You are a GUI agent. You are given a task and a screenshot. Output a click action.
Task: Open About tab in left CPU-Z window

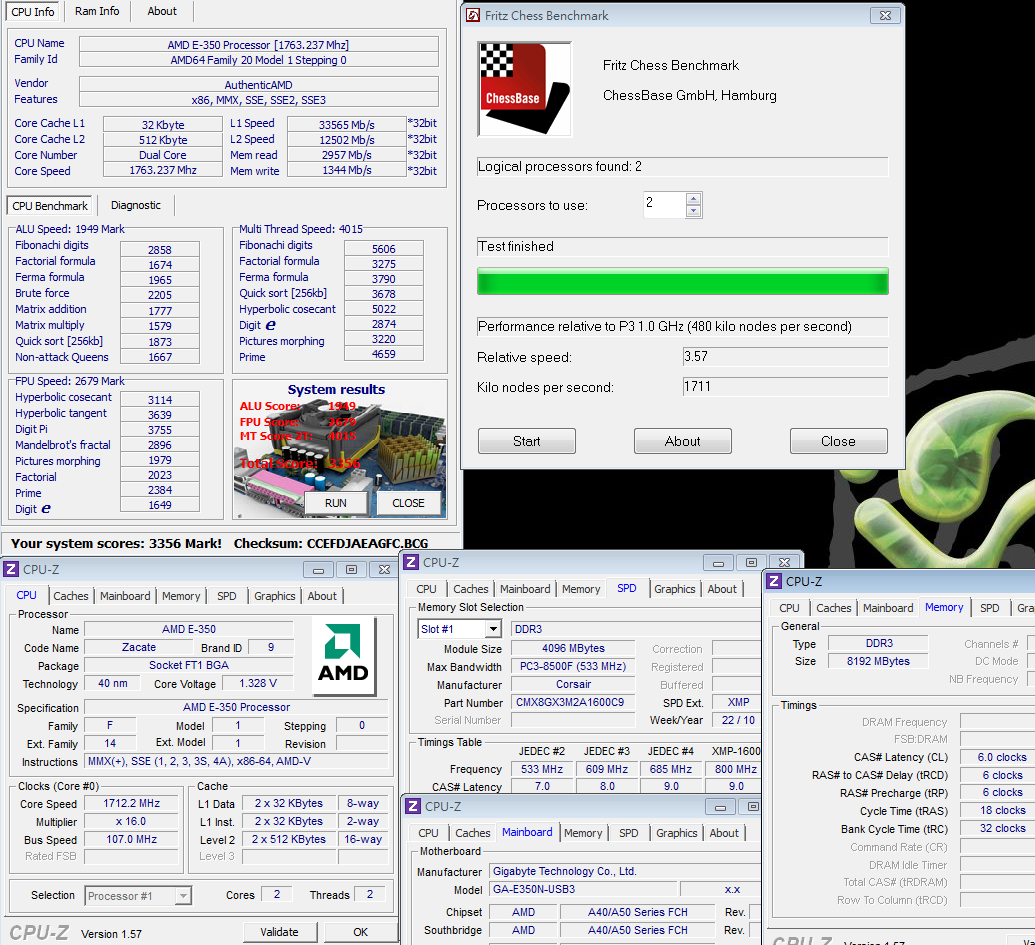322,596
